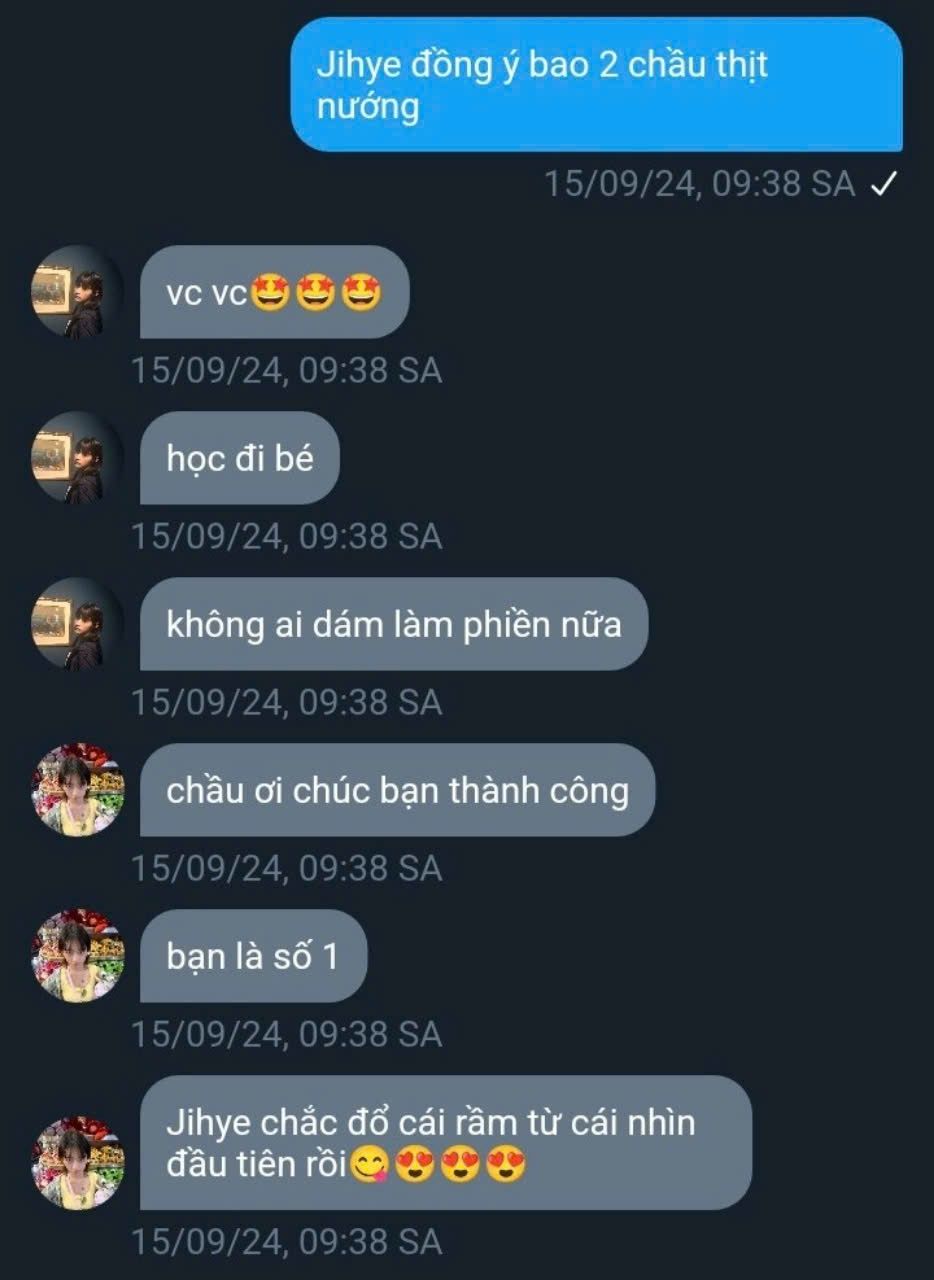Tap the avatar beside 'không ai dám làm phiền nữa'
The height and width of the screenshot is (1280, 934).
[78, 624]
